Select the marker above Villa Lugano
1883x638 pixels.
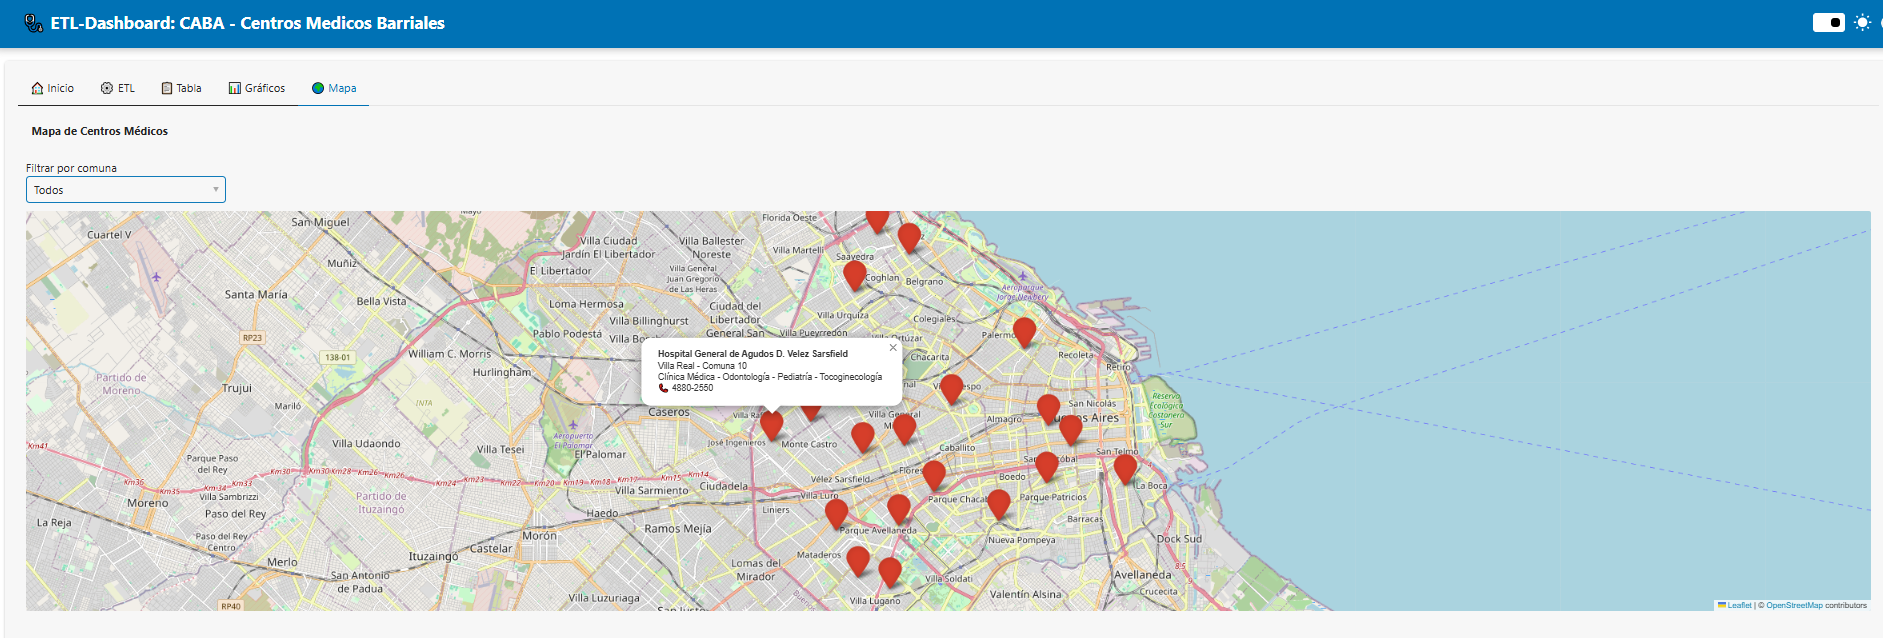click(889, 571)
